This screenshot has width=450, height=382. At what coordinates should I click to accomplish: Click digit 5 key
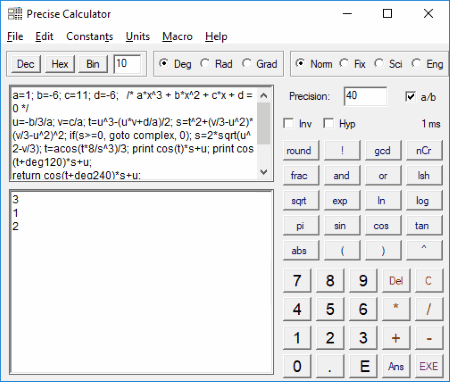click(330, 309)
